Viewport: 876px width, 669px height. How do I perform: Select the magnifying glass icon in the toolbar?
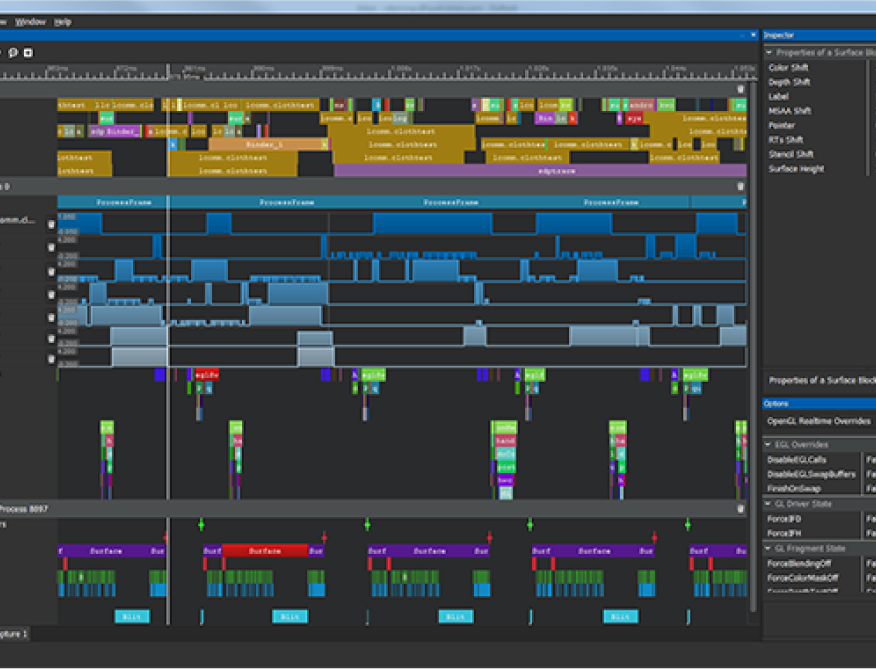(13, 52)
